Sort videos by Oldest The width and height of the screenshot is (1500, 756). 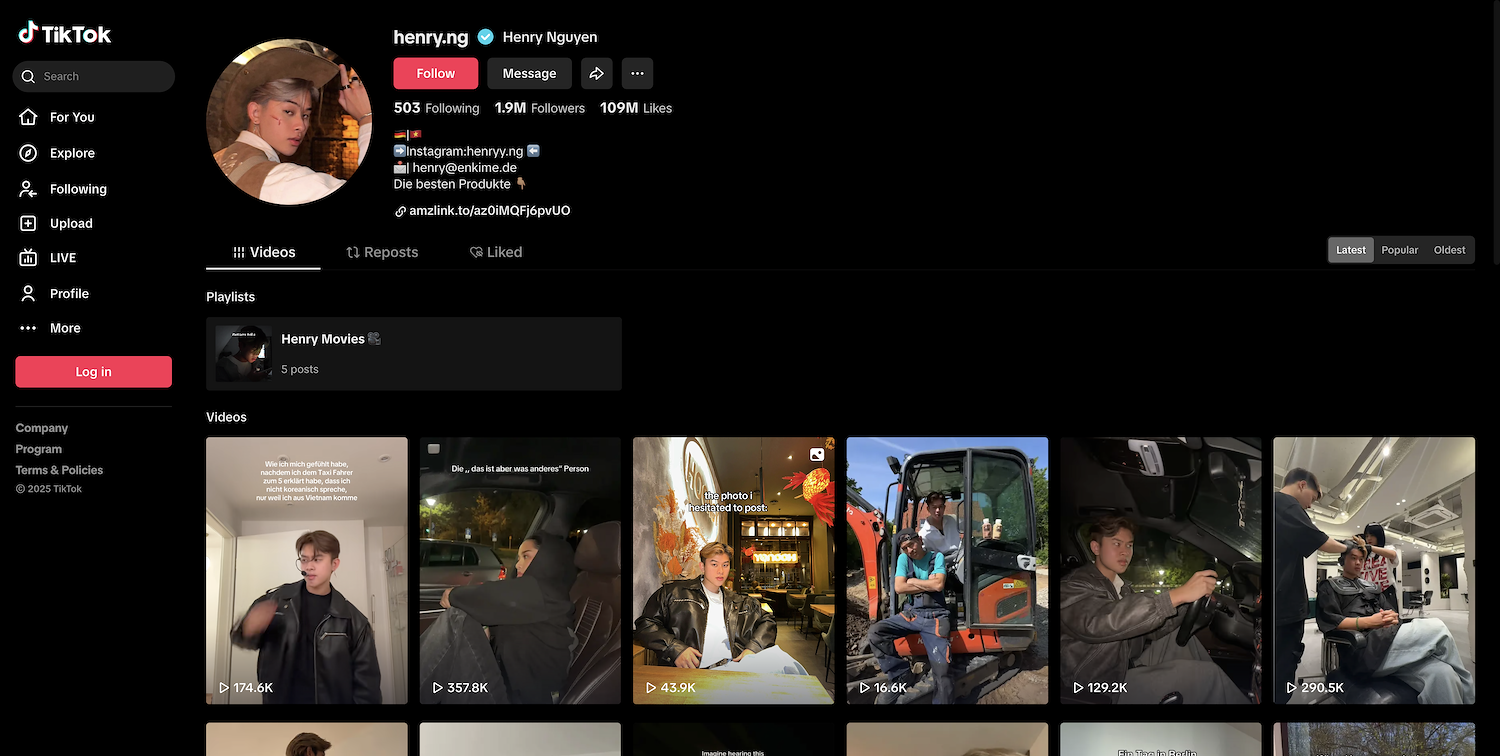pos(1449,250)
